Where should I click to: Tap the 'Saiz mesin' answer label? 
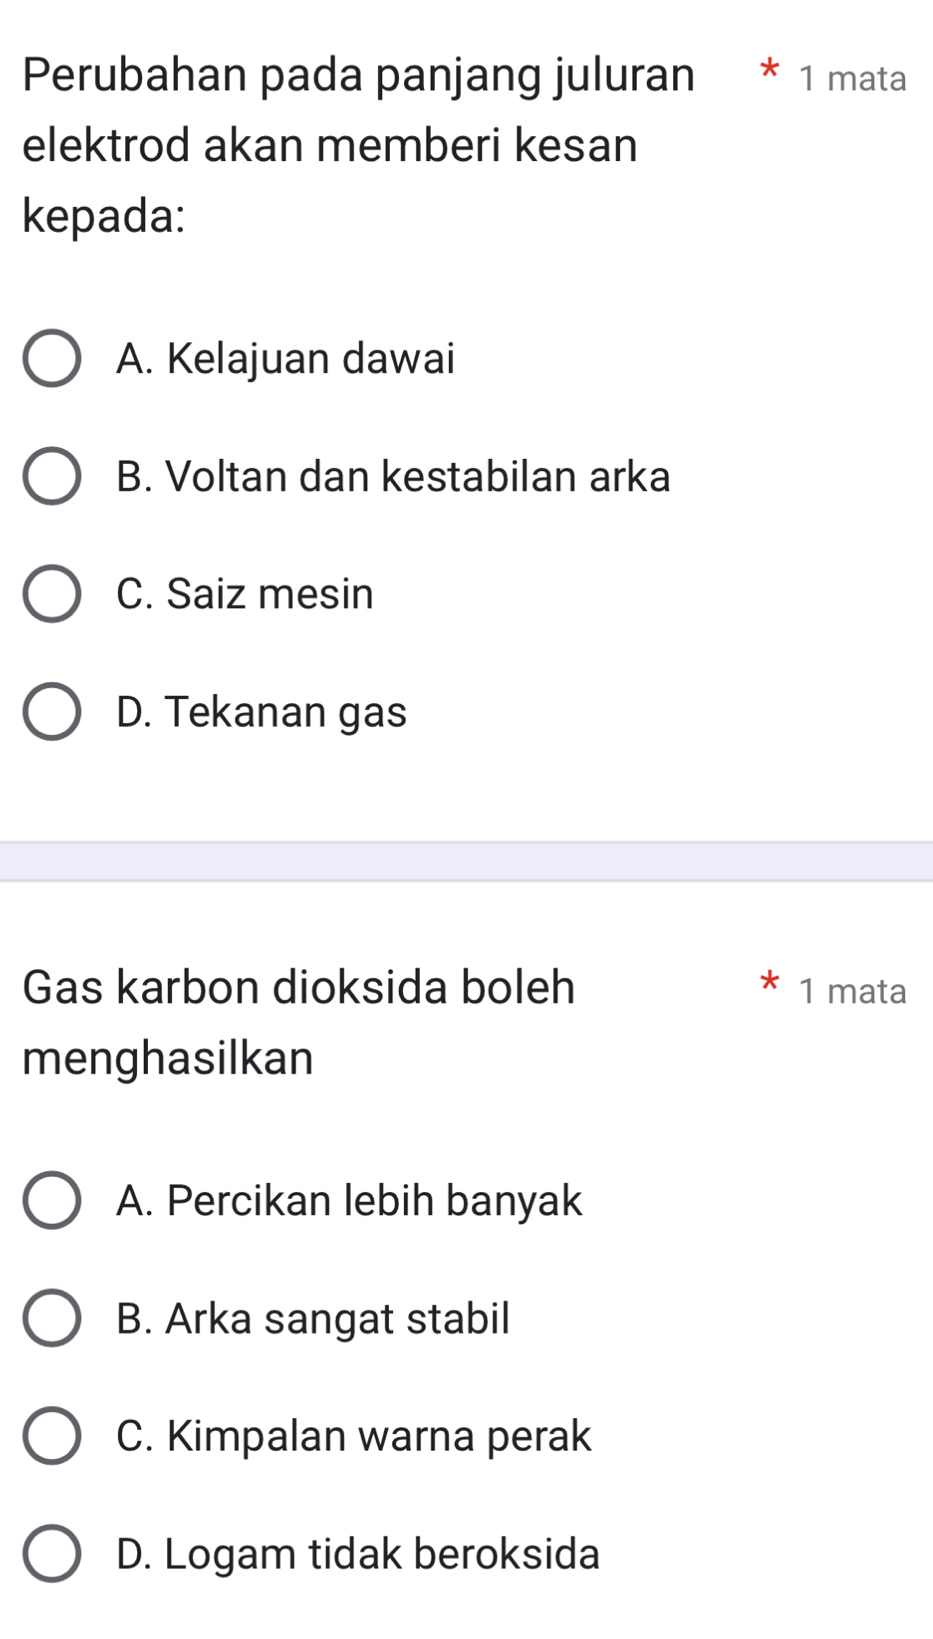[x=245, y=594]
